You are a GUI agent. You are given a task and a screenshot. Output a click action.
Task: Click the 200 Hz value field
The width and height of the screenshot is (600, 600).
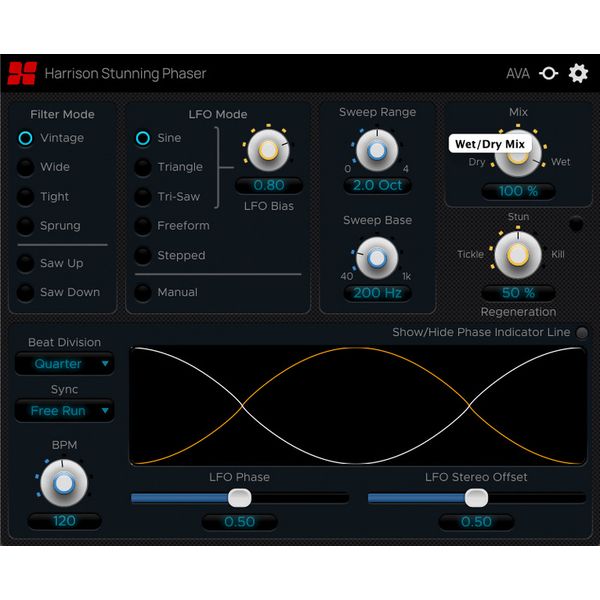377,293
